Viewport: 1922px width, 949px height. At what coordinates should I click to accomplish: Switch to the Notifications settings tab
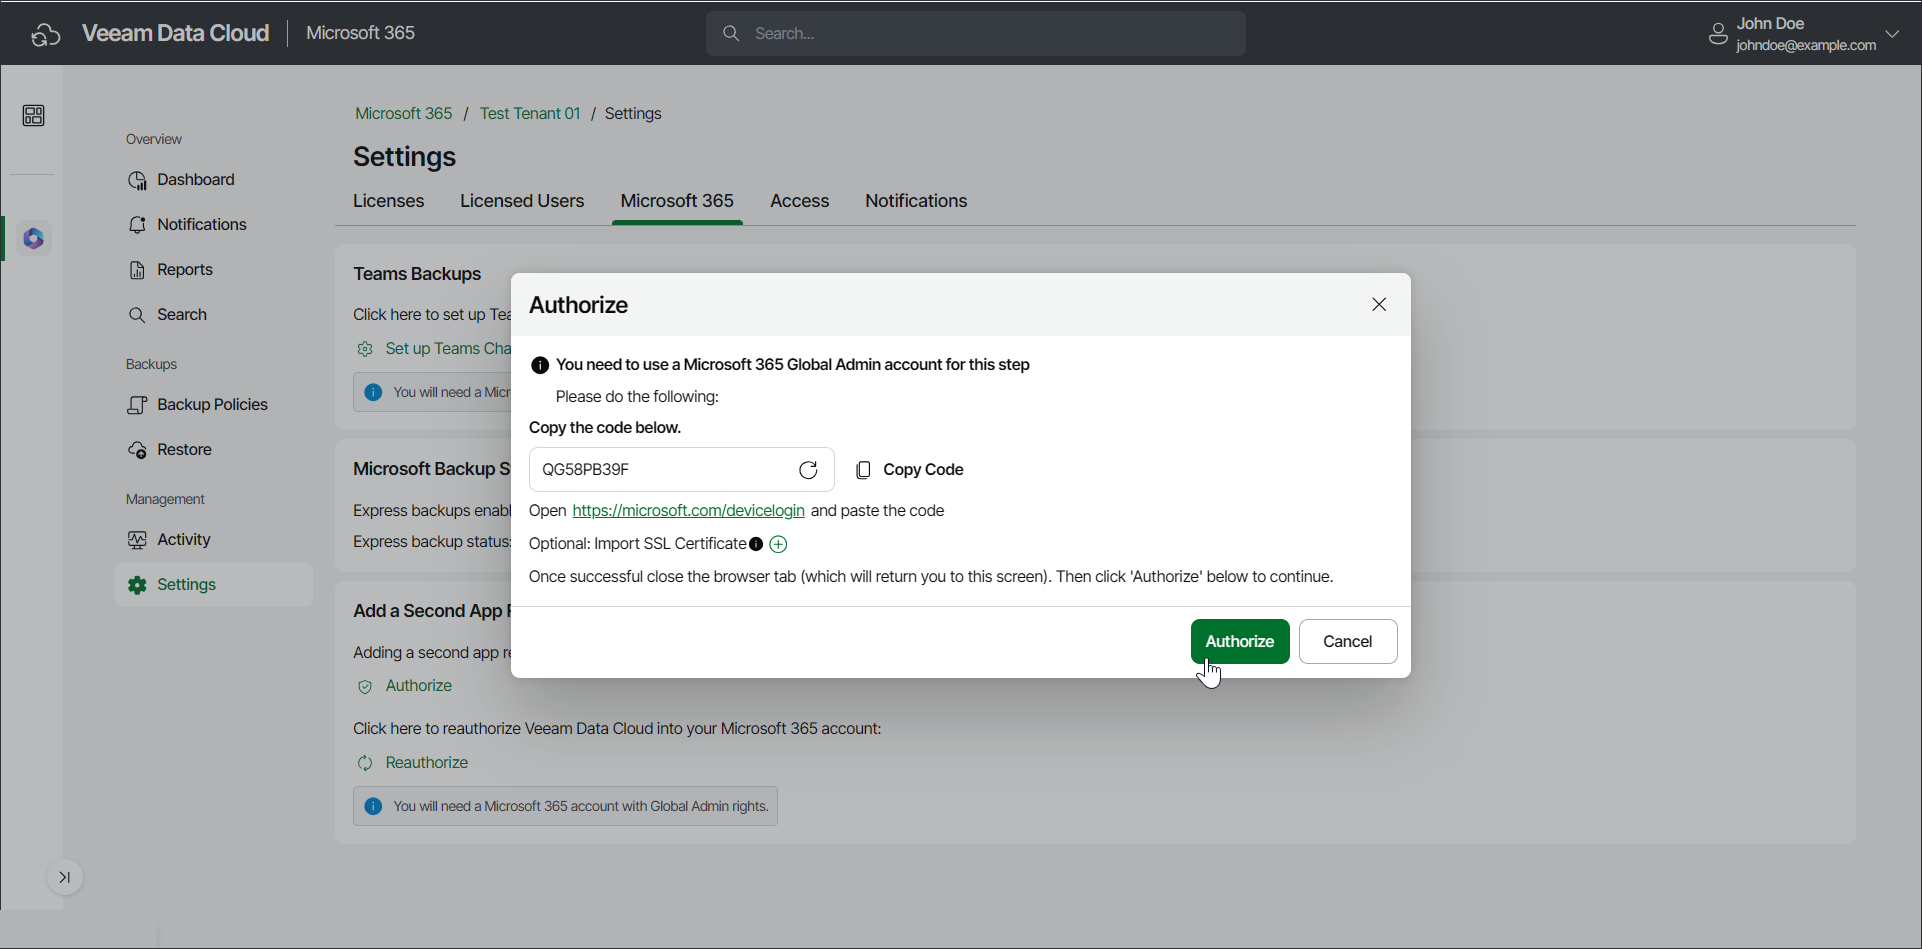916,201
